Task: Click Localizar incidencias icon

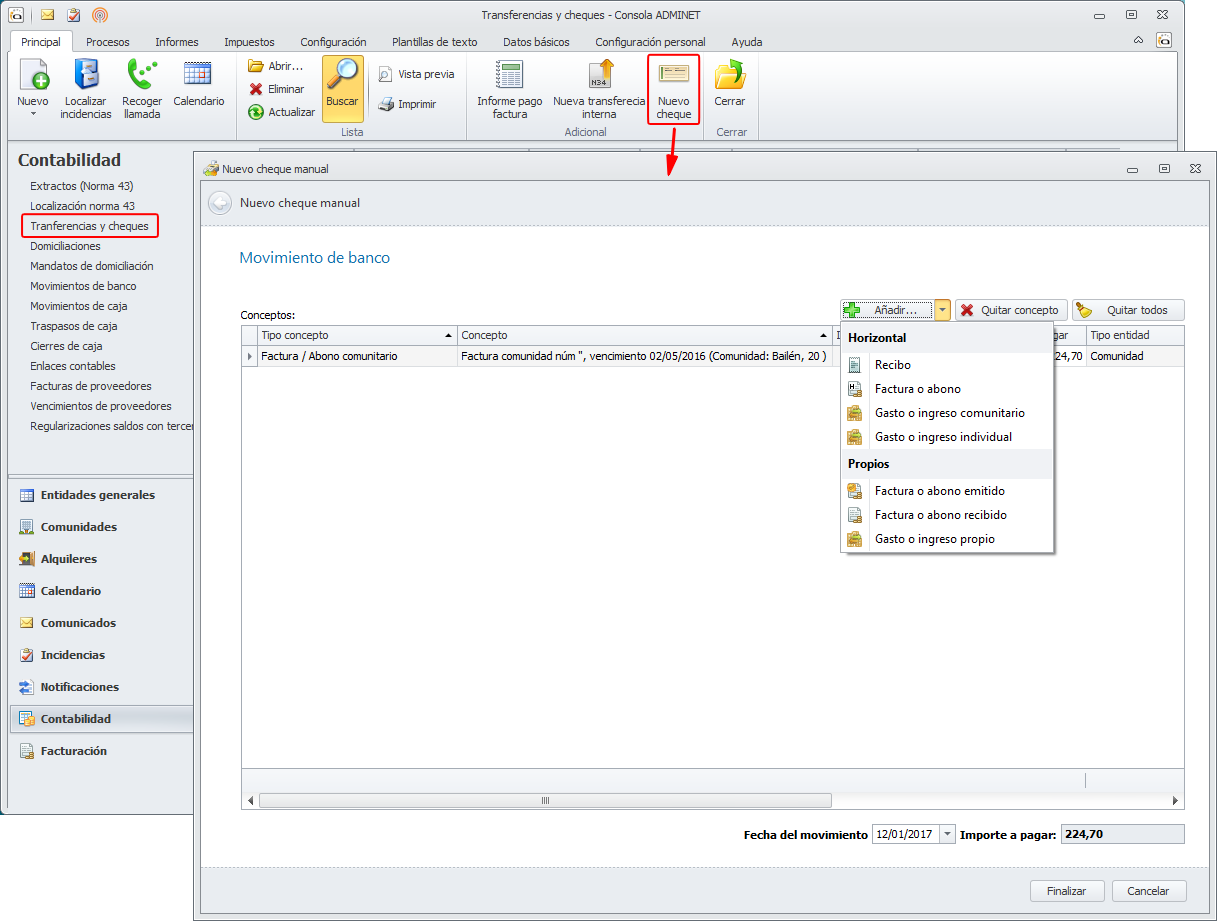Action: pos(86,75)
